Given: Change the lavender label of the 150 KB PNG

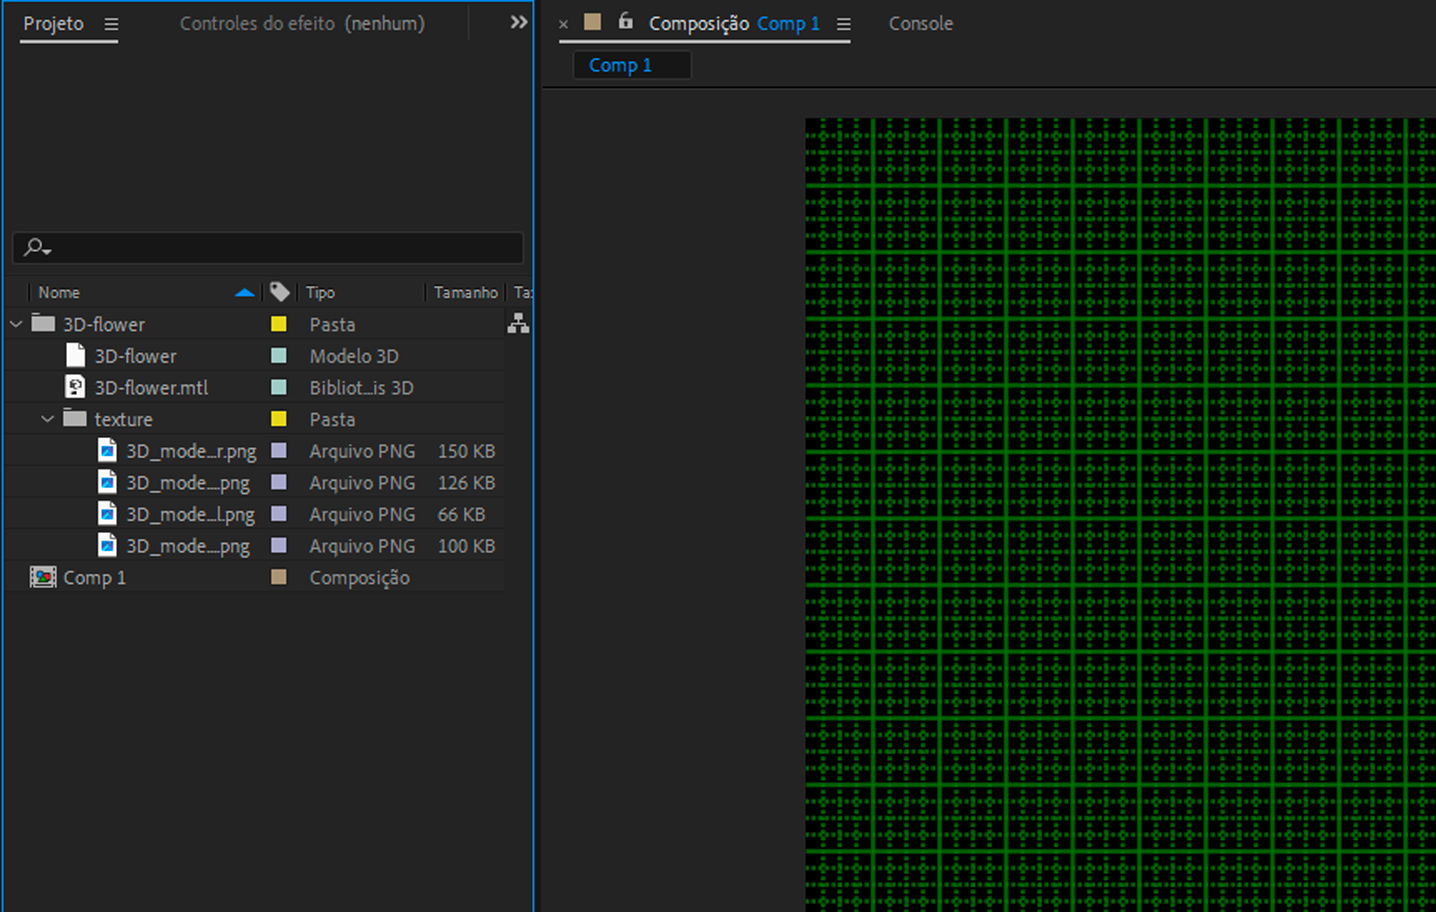Looking at the screenshot, I should 279,450.
